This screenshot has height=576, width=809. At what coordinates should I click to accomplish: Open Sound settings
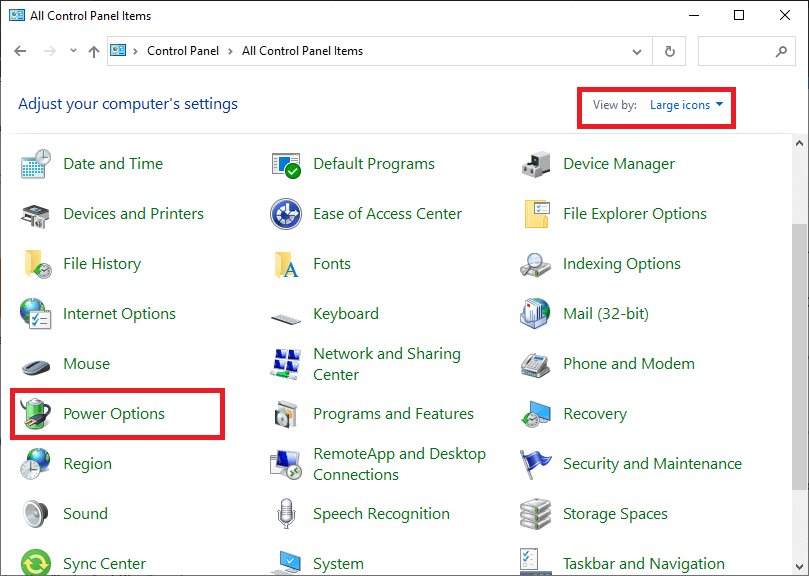[85, 513]
